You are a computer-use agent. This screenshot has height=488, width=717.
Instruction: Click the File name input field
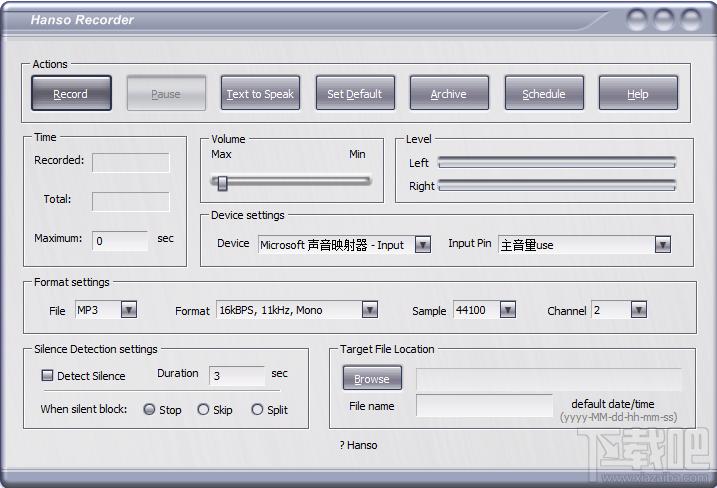pos(484,406)
